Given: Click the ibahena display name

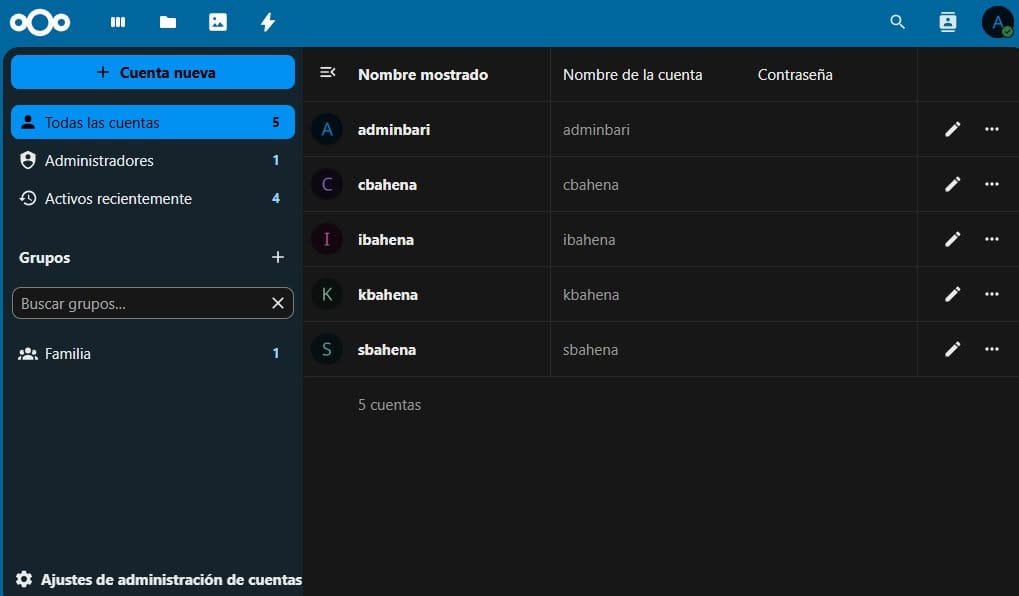Looking at the screenshot, I should click(x=385, y=239).
